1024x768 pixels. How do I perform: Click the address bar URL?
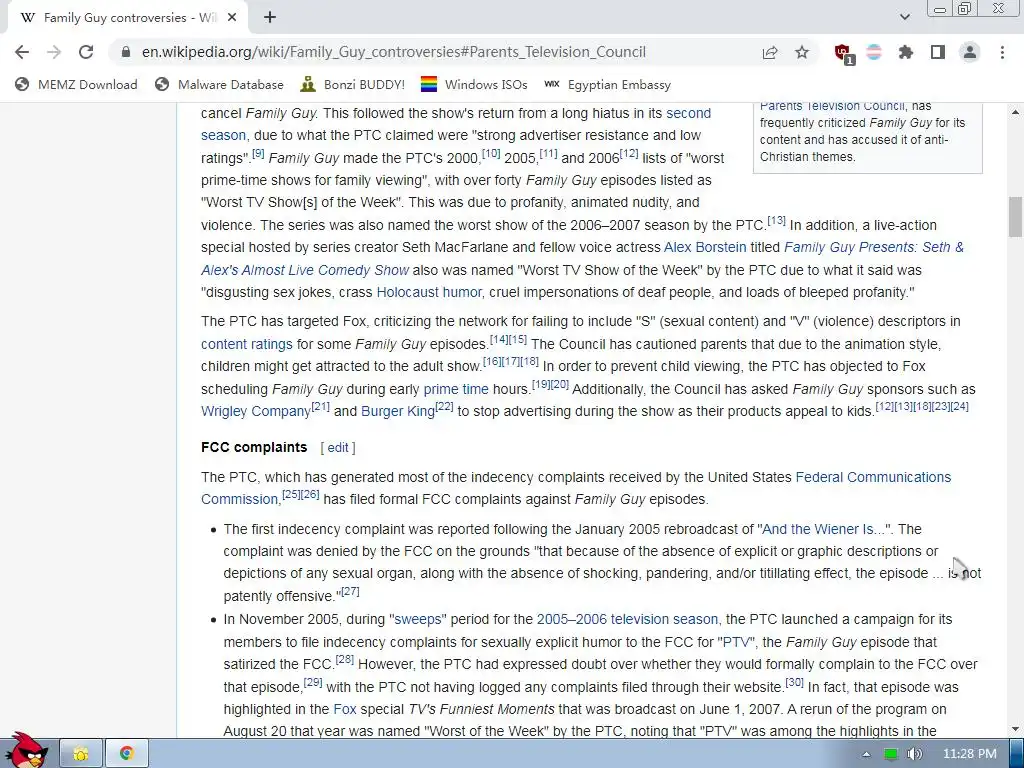pos(394,52)
